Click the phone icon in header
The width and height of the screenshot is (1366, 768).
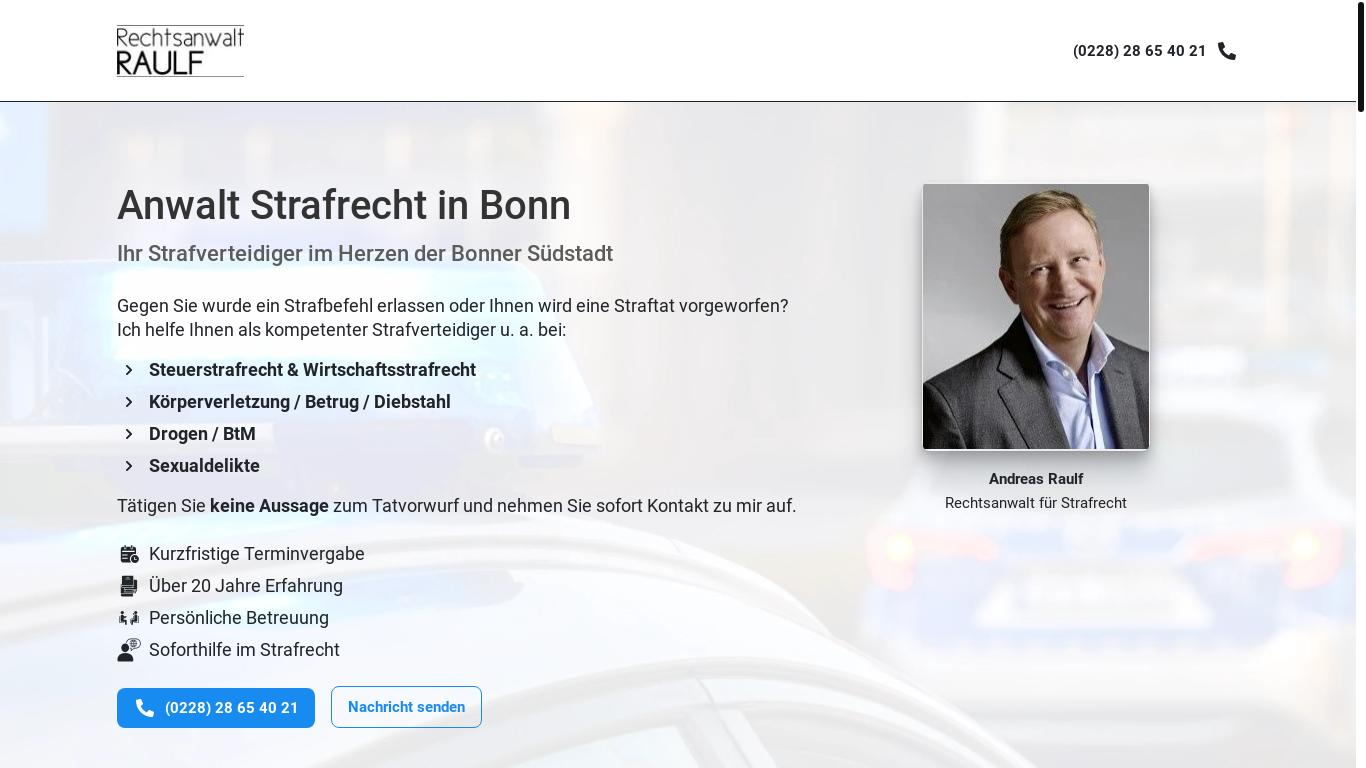(x=1227, y=51)
